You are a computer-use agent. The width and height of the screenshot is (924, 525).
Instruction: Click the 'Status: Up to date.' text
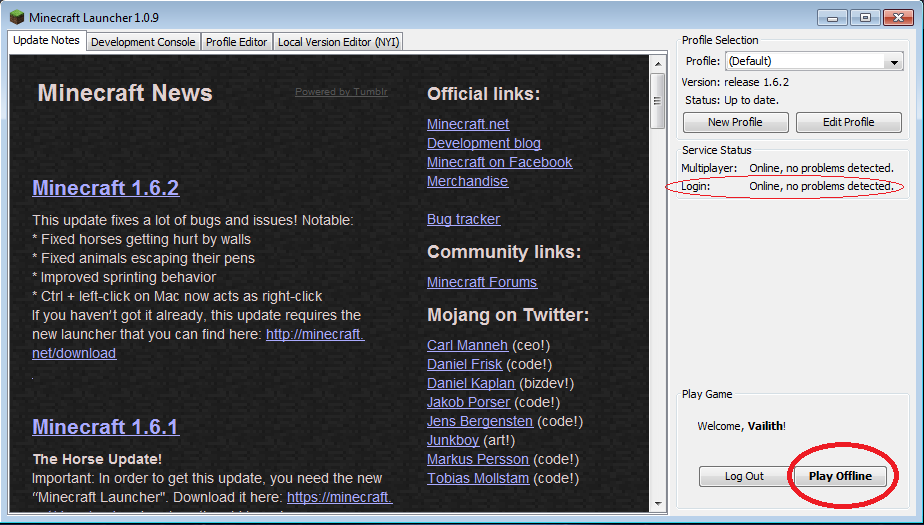[x=732, y=100]
